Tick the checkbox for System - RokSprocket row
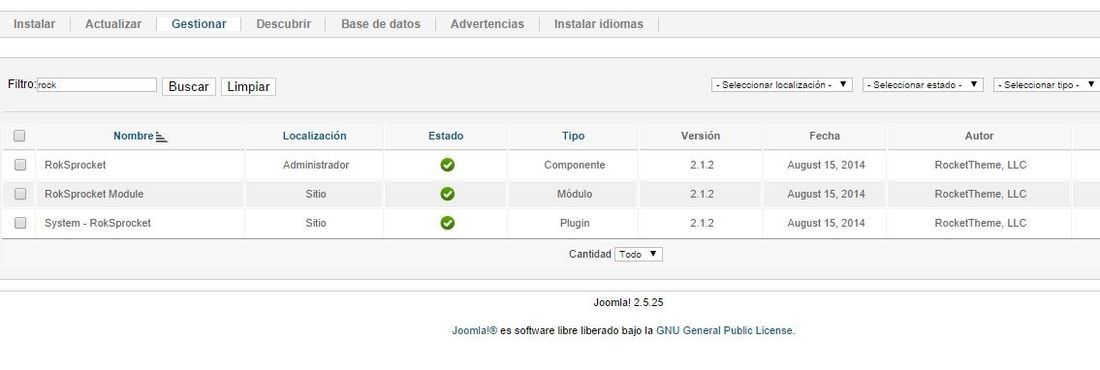This screenshot has width=1100, height=370. click(x=20, y=223)
